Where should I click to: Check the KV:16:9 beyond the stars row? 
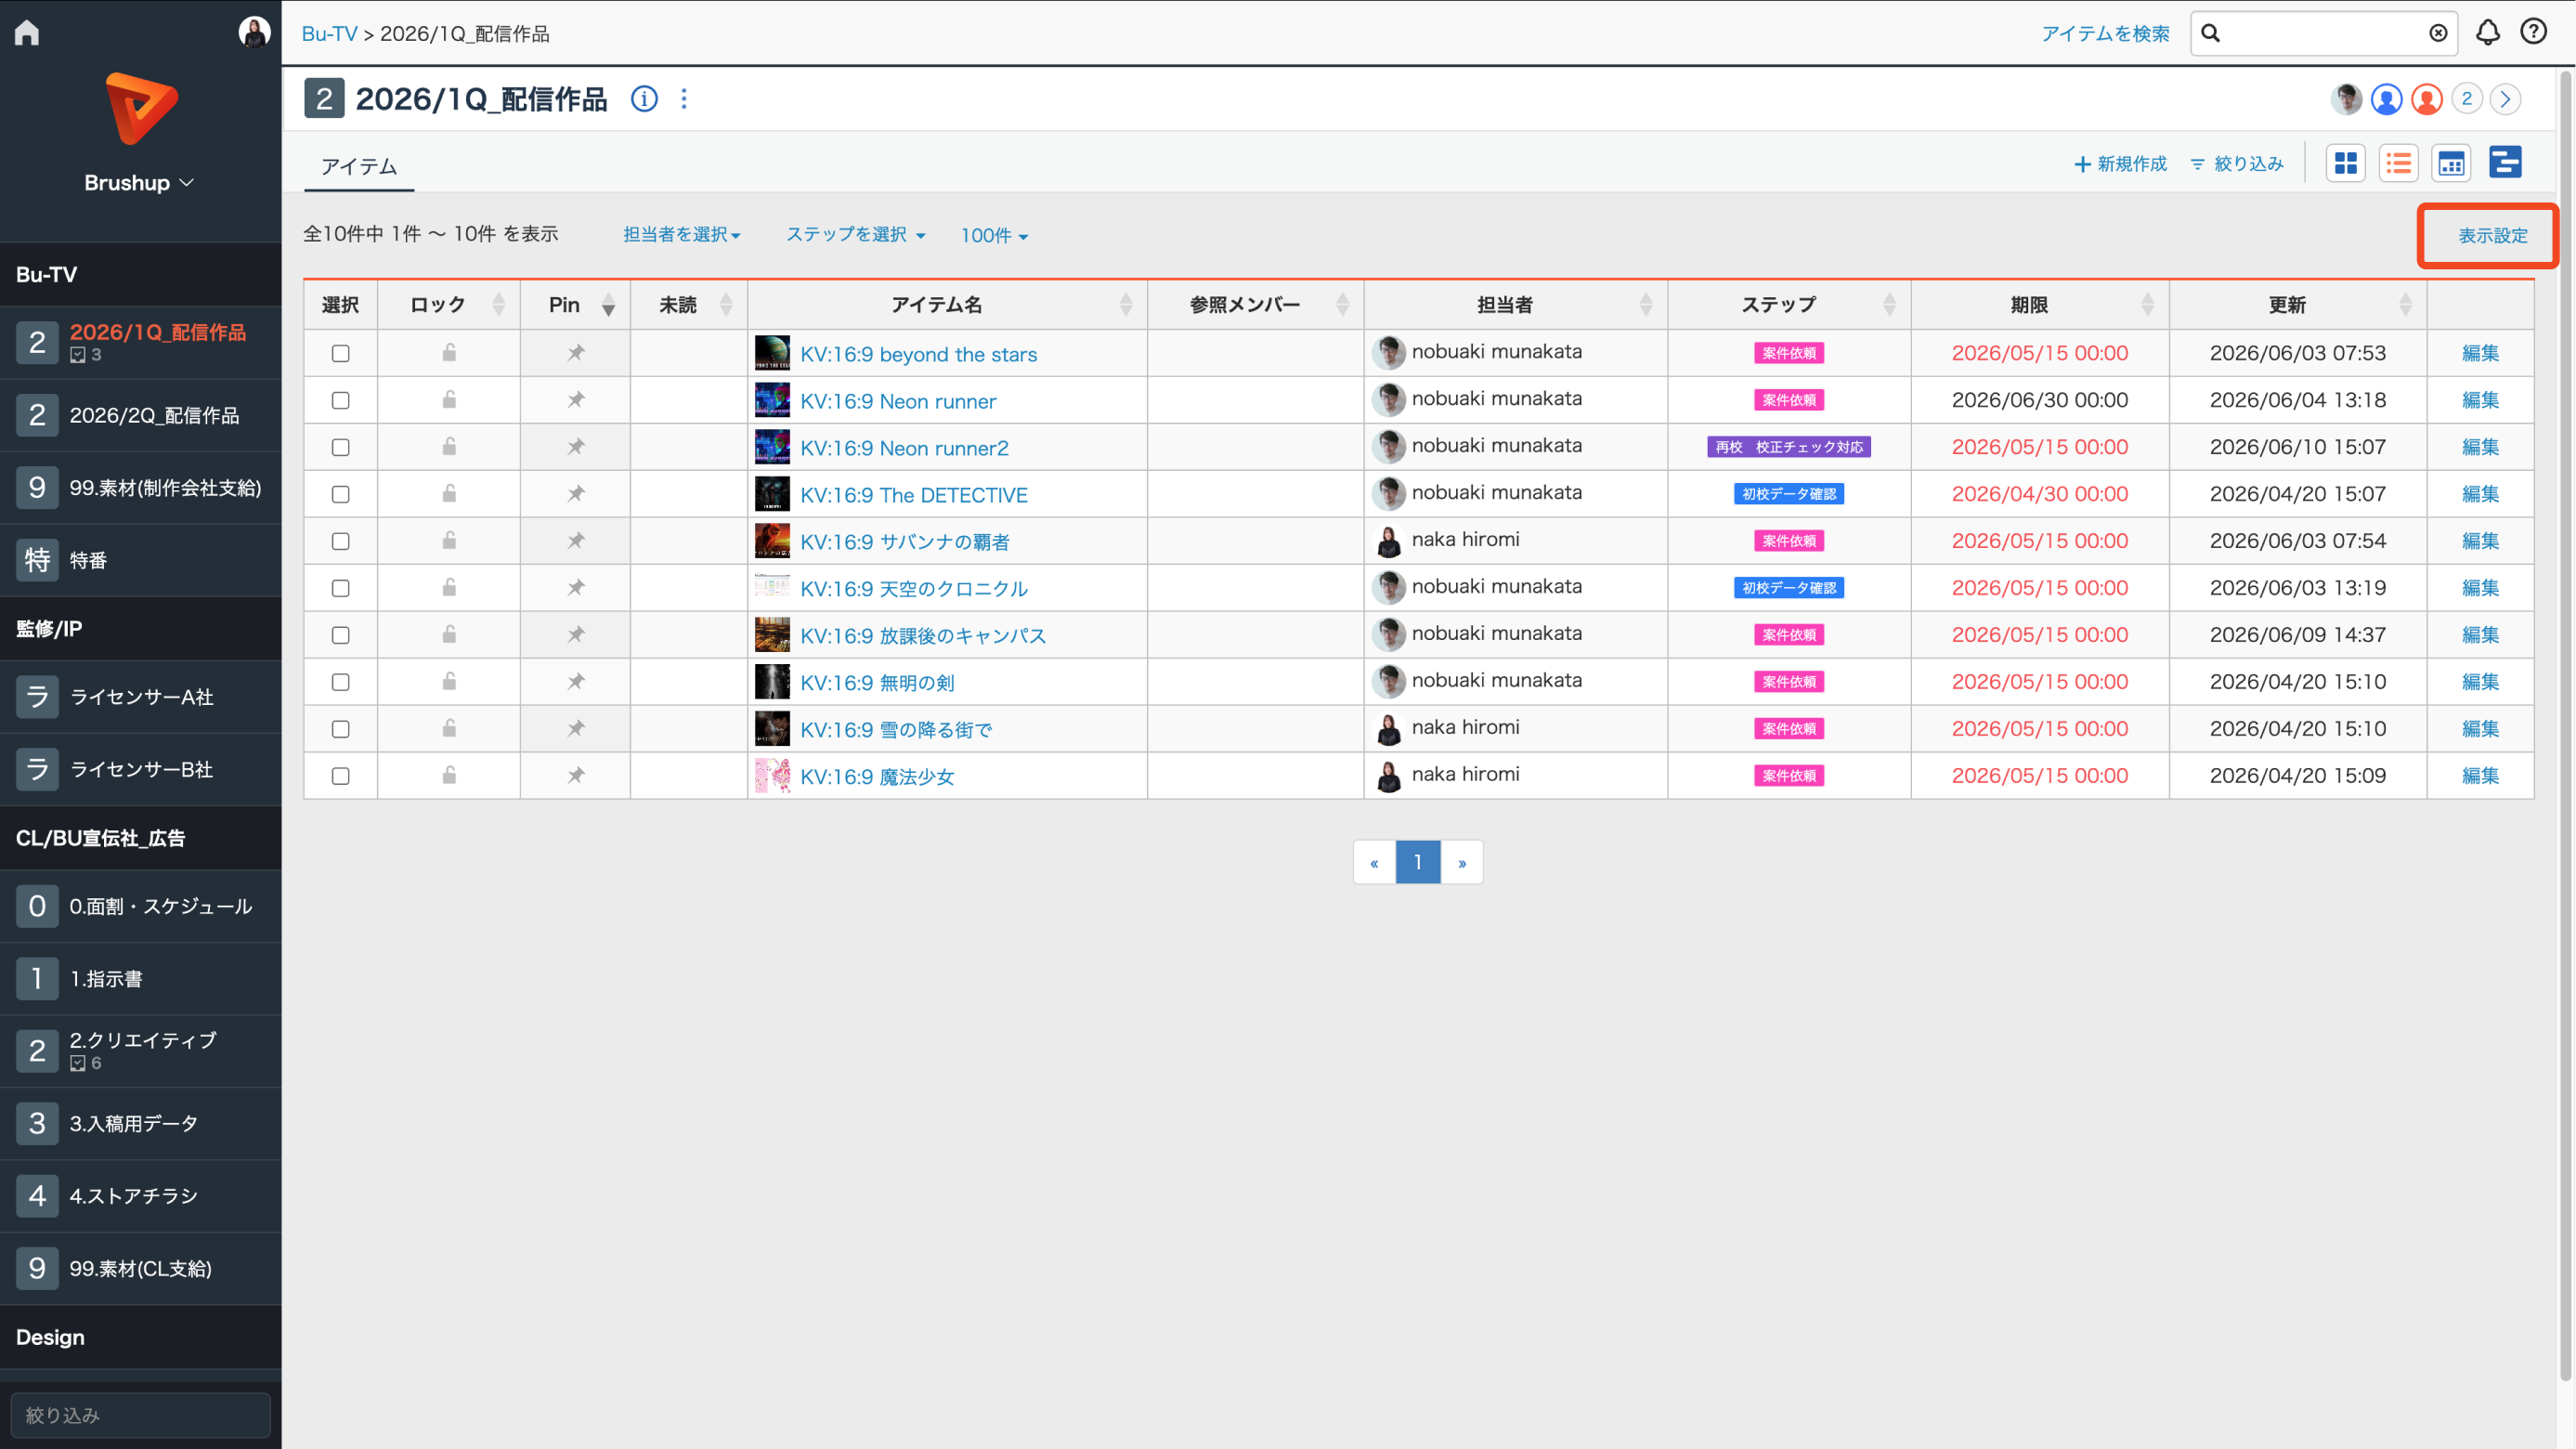tap(341, 354)
